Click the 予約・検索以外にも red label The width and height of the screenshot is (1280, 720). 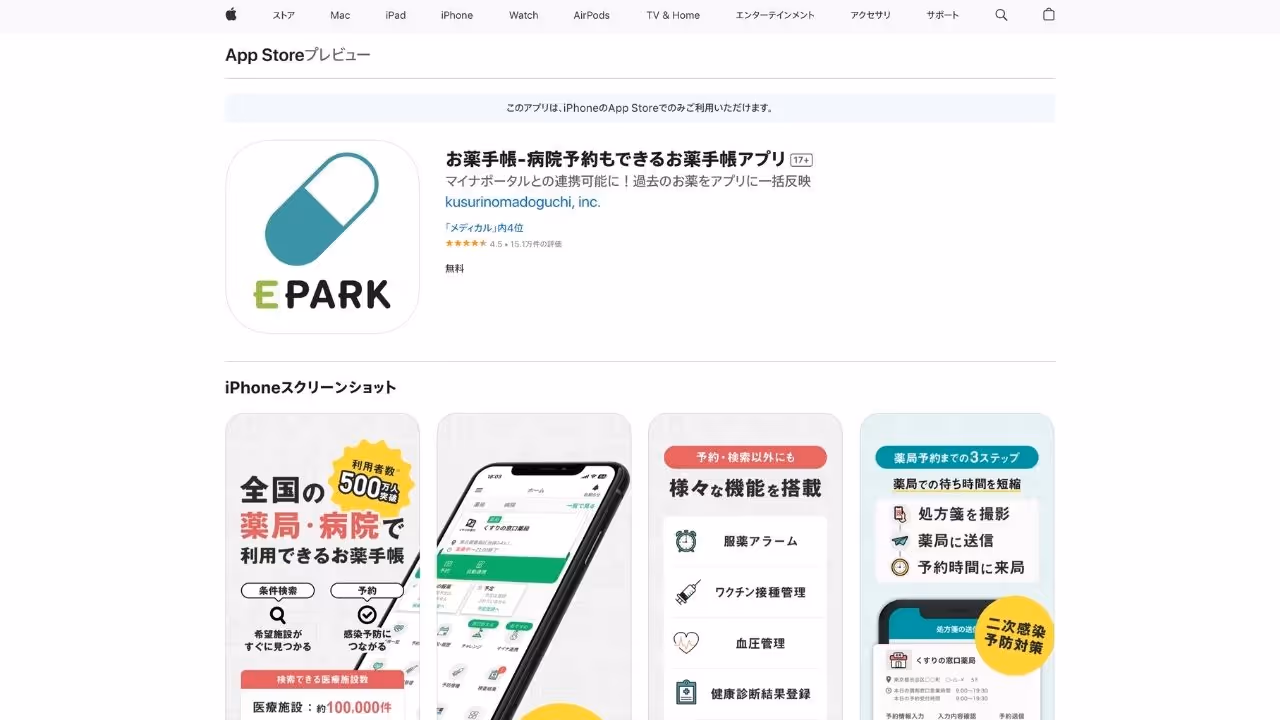pyautogui.click(x=746, y=457)
